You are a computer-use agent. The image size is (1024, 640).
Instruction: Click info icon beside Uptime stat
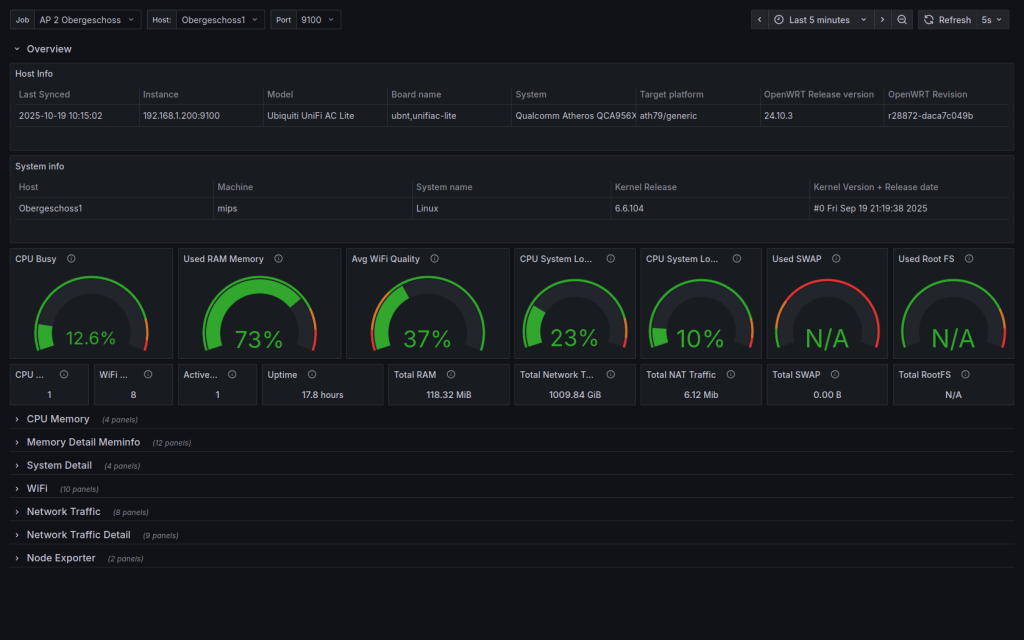click(x=311, y=375)
